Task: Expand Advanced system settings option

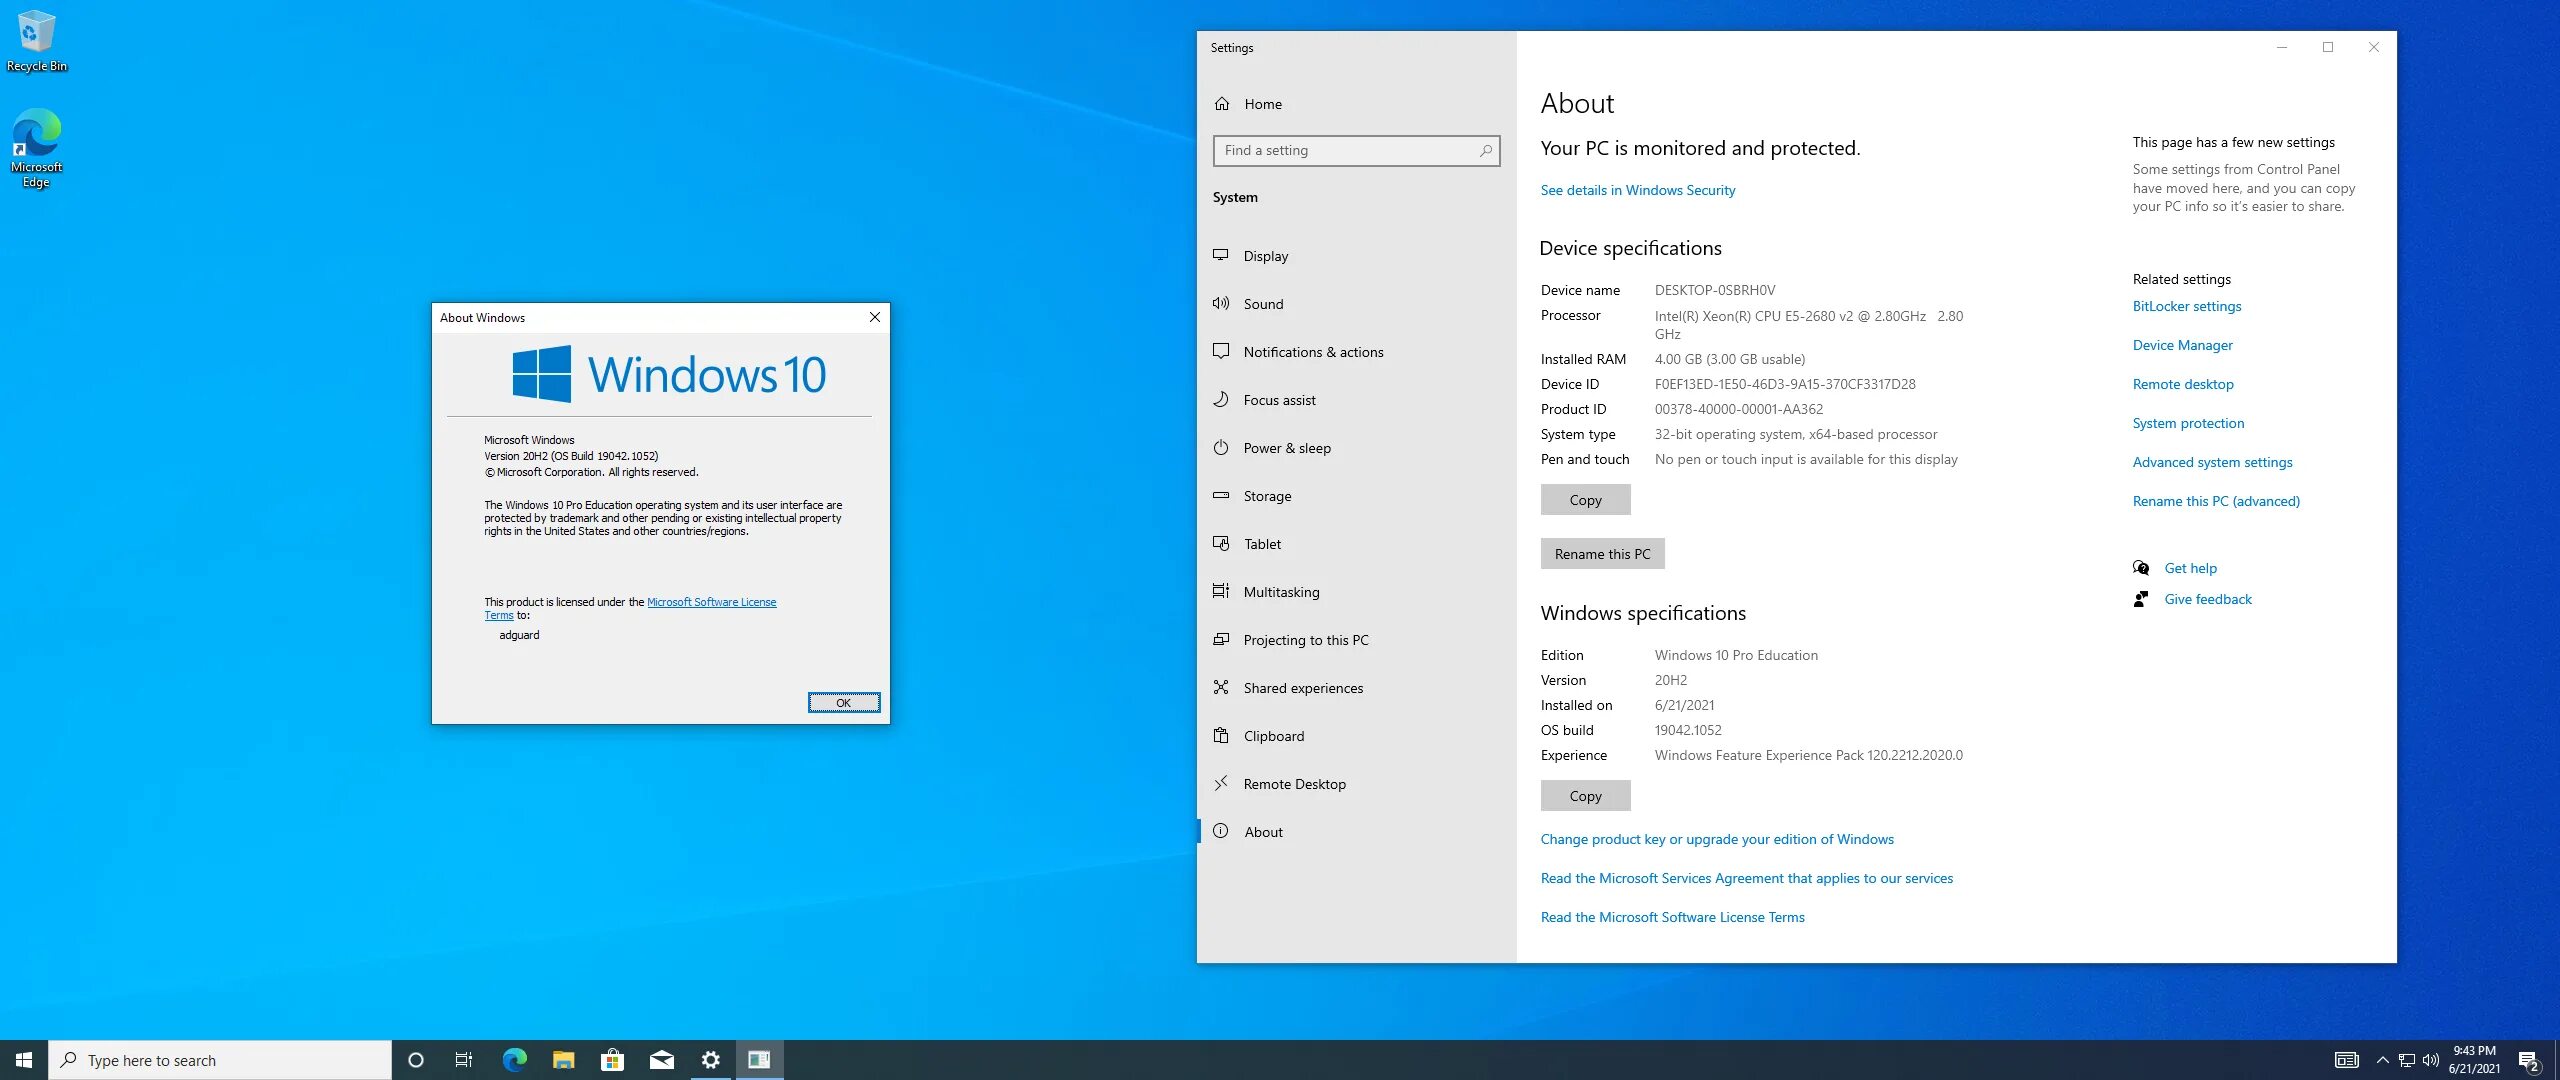Action: 2211,462
